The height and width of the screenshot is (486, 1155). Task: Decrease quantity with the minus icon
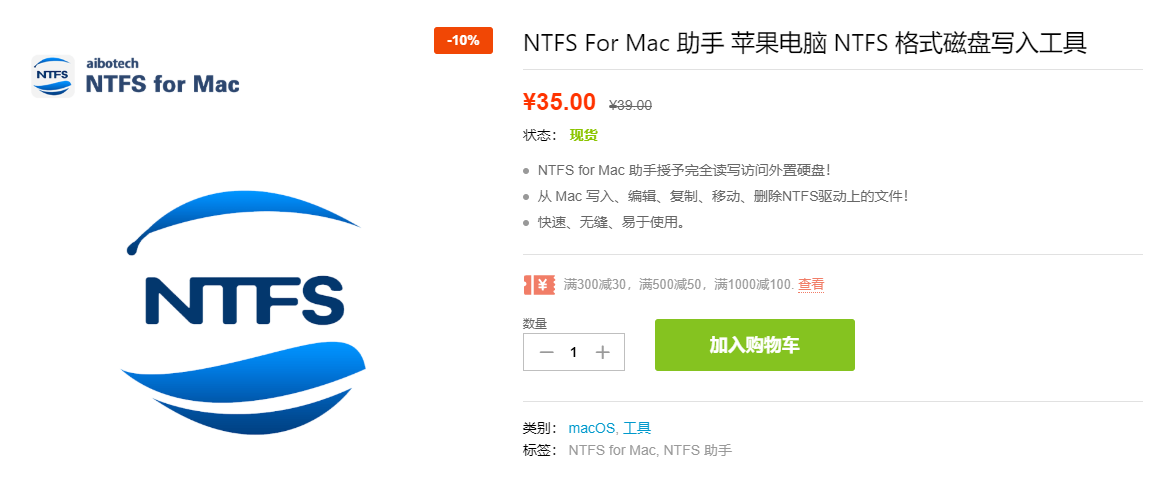pyautogui.click(x=546, y=352)
